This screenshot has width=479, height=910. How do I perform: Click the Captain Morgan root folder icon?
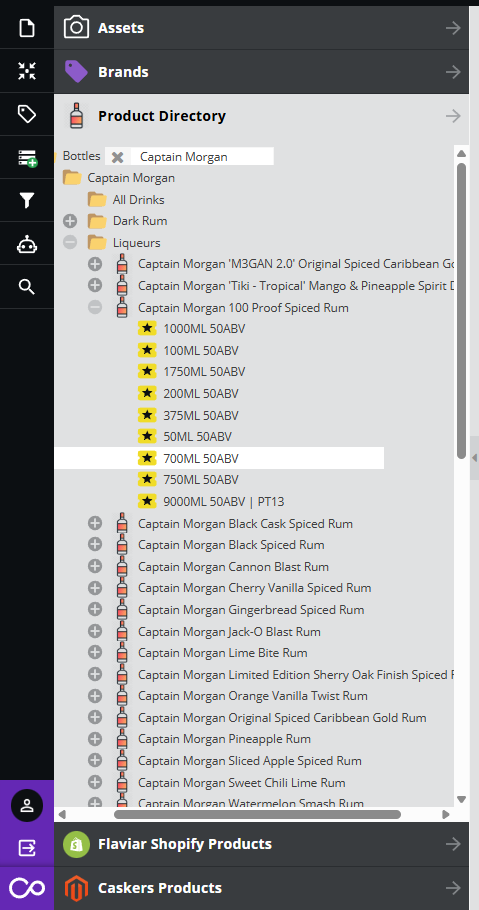(72, 178)
